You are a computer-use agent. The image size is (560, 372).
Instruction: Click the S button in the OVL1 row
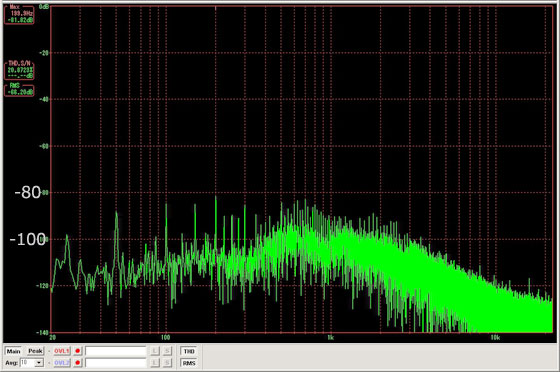point(167,351)
